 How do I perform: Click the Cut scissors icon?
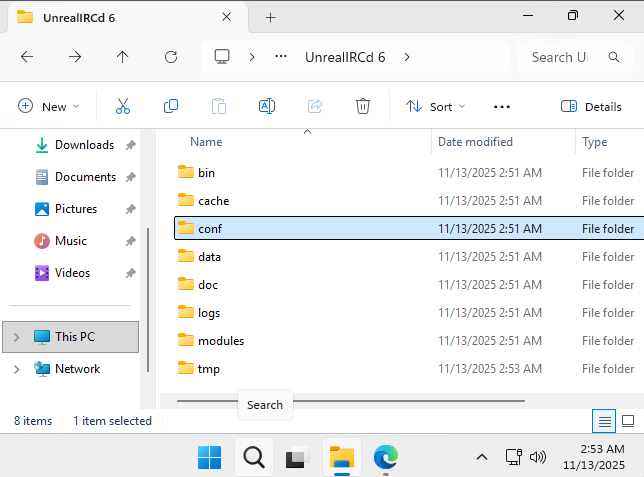pyautogui.click(x=123, y=106)
